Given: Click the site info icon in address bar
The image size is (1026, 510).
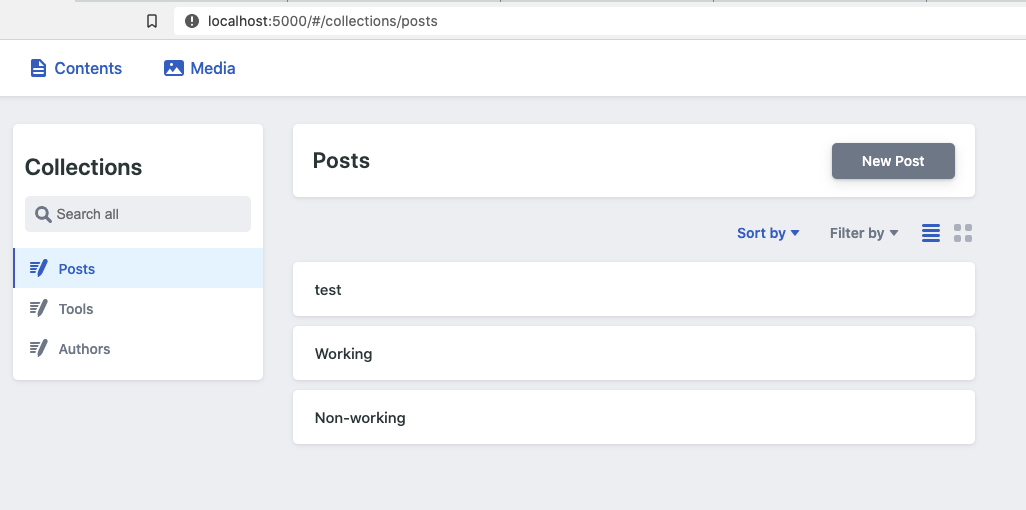Looking at the screenshot, I should coord(192,21).
